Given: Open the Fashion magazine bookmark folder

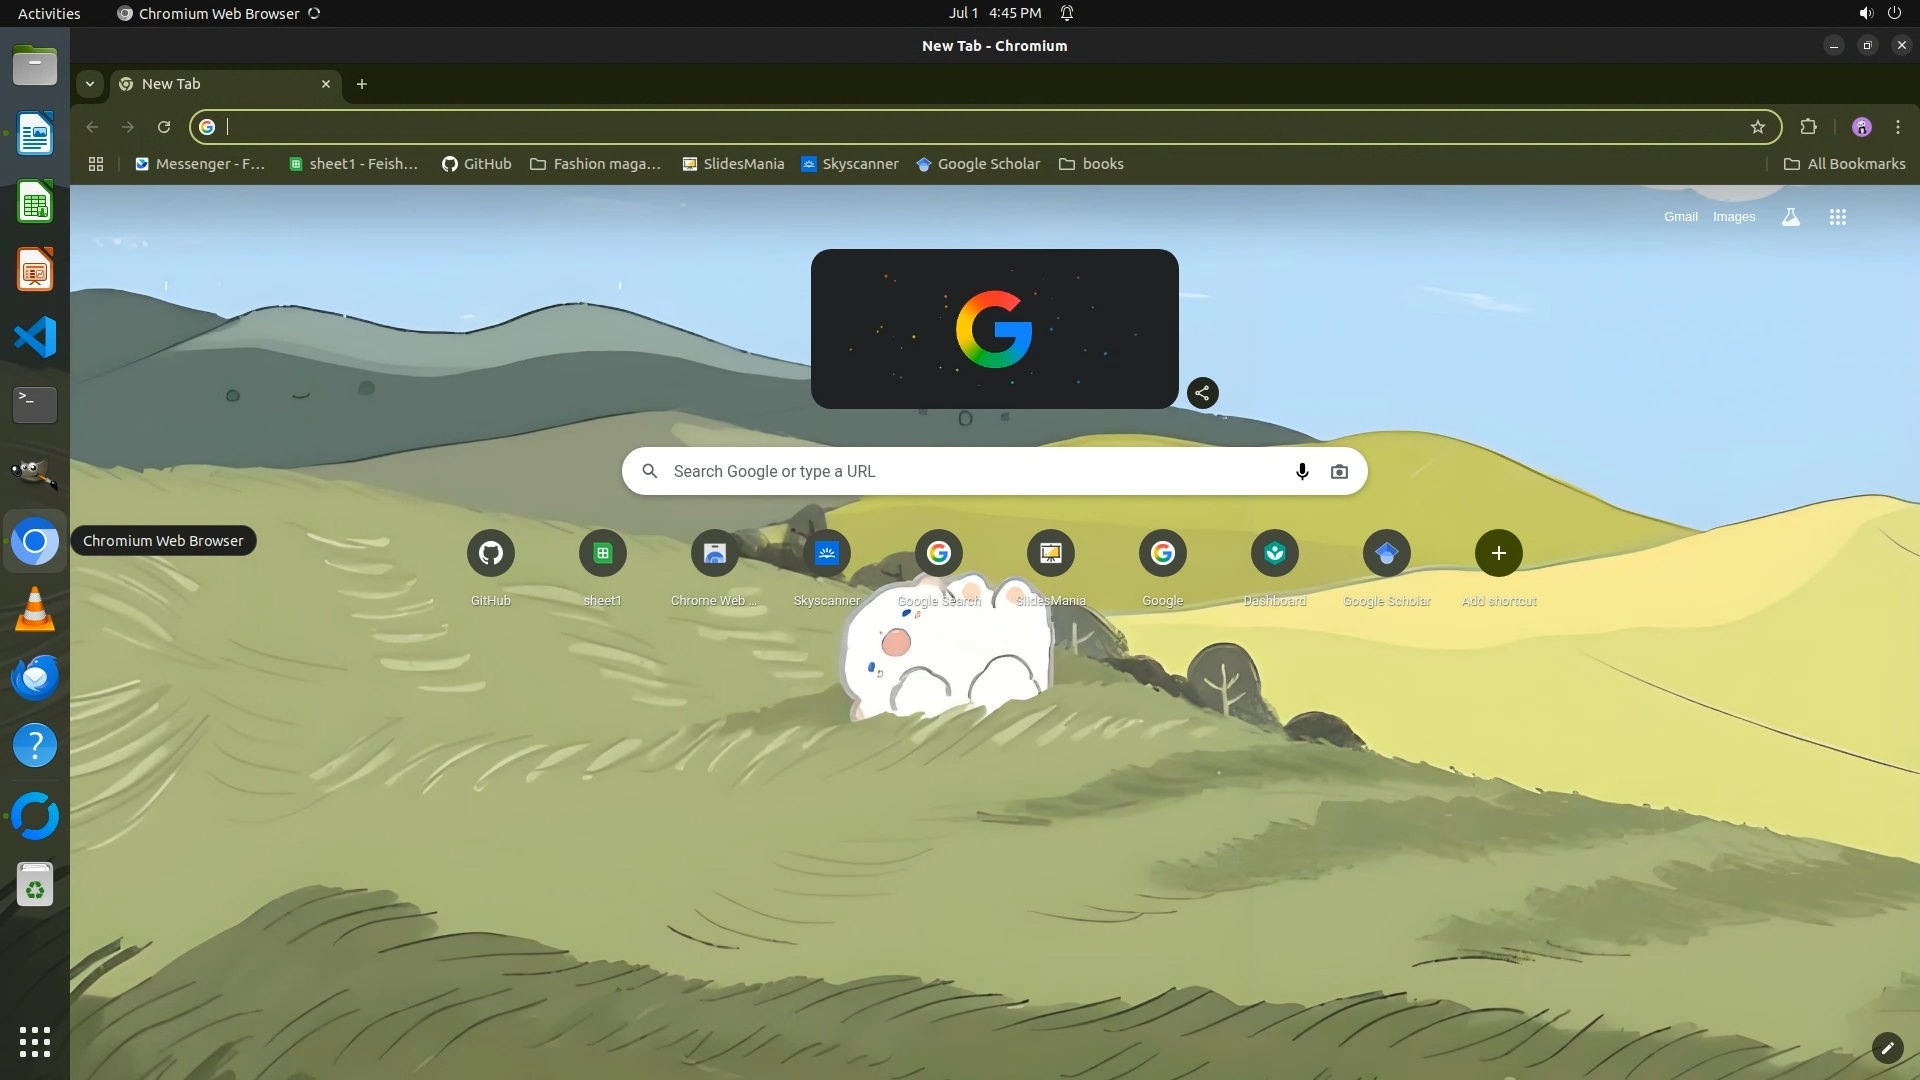Looking at the screenshot, I should (595, 164).
